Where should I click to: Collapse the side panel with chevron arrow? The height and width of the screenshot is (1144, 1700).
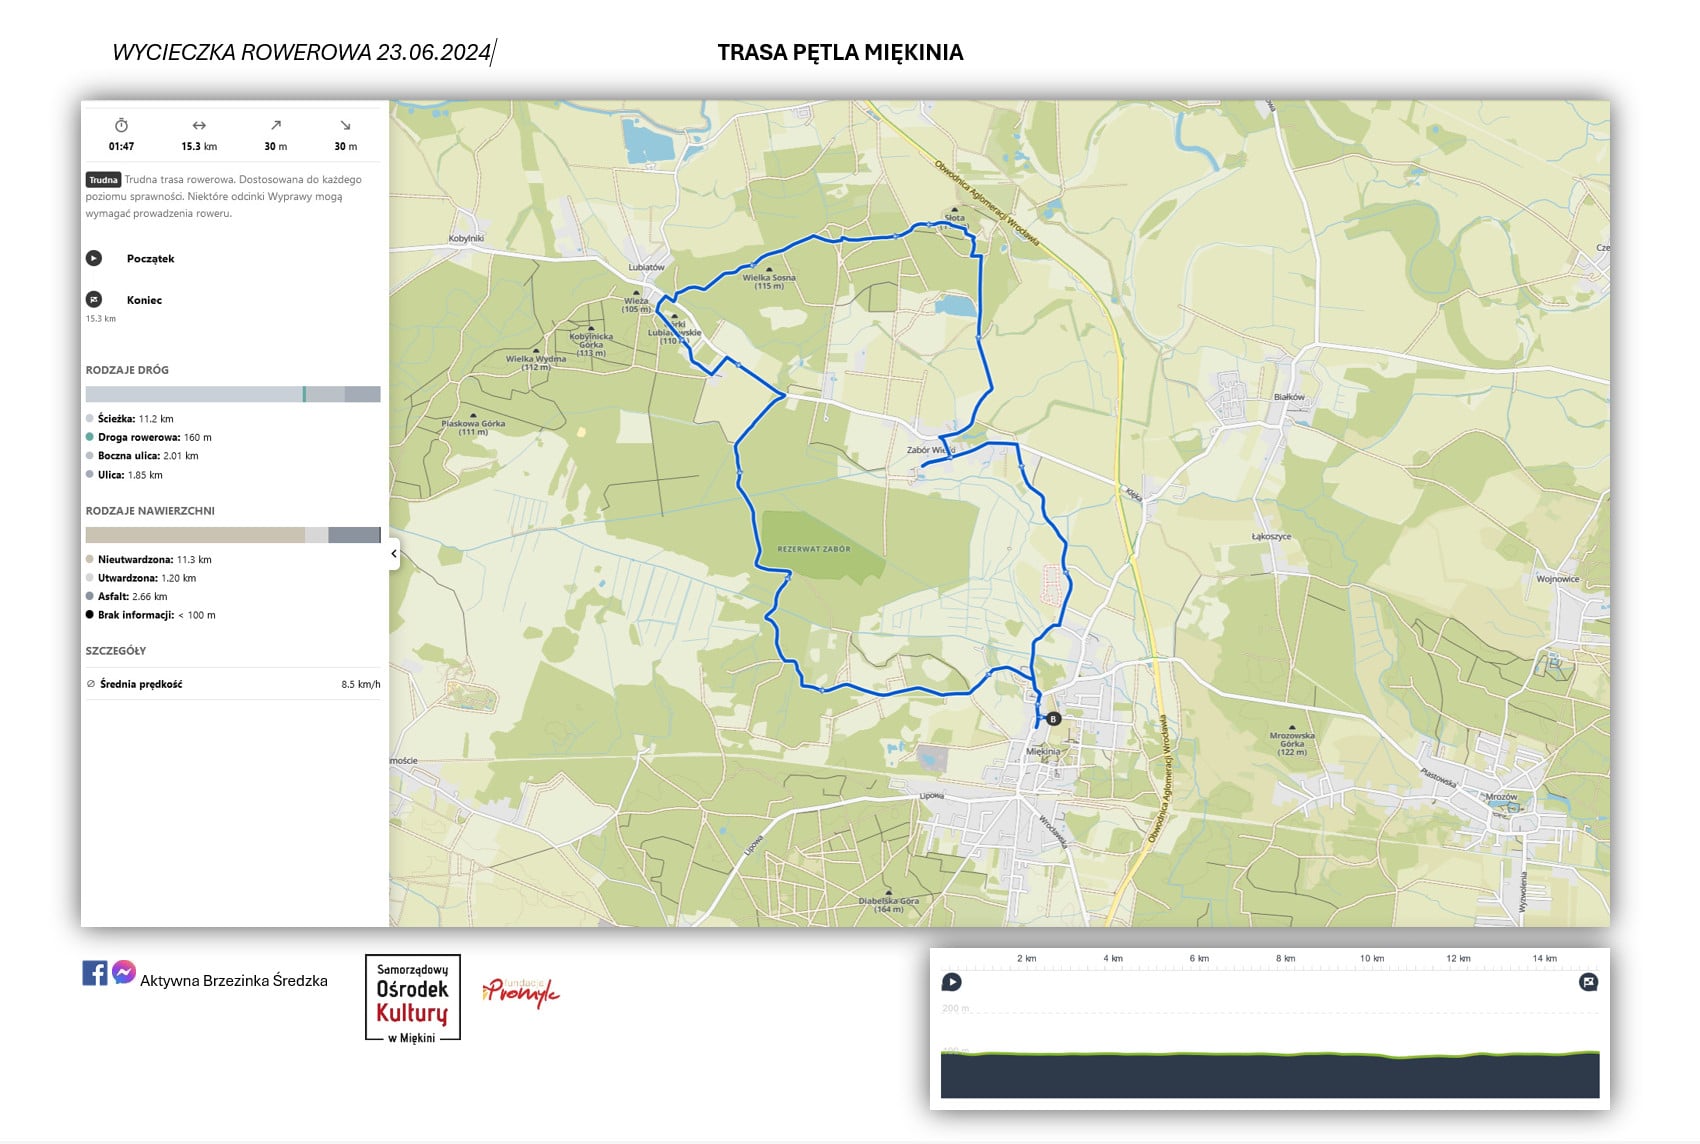point(394,554)
